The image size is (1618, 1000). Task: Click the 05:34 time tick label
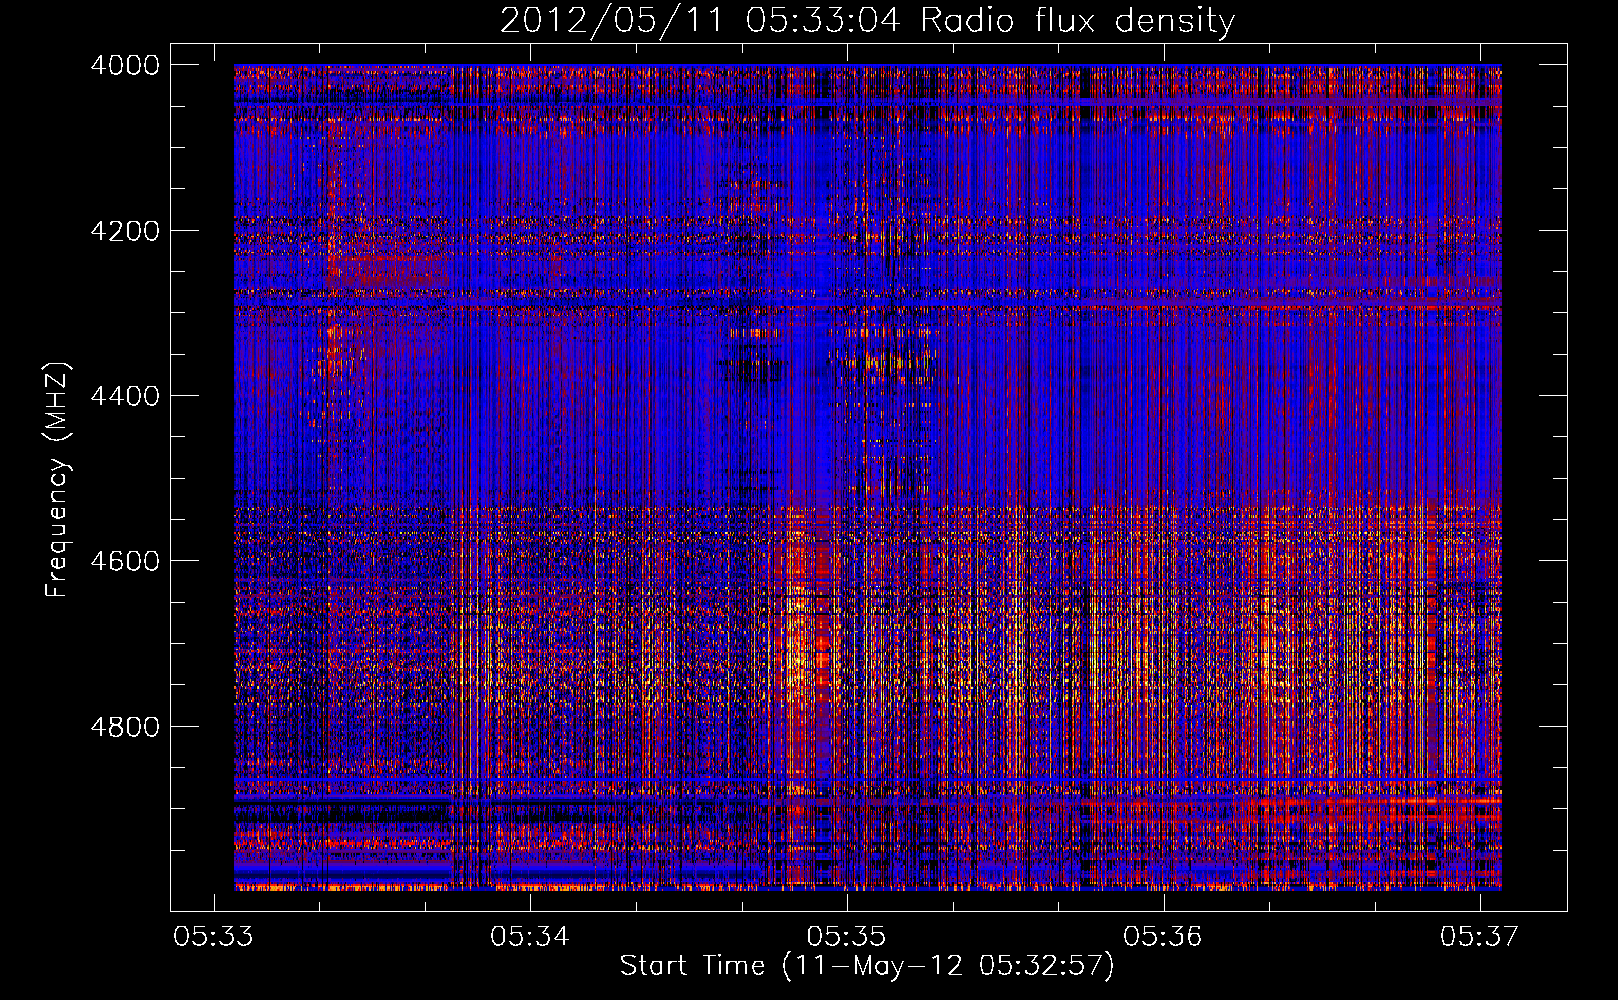[x=530, y=937]
